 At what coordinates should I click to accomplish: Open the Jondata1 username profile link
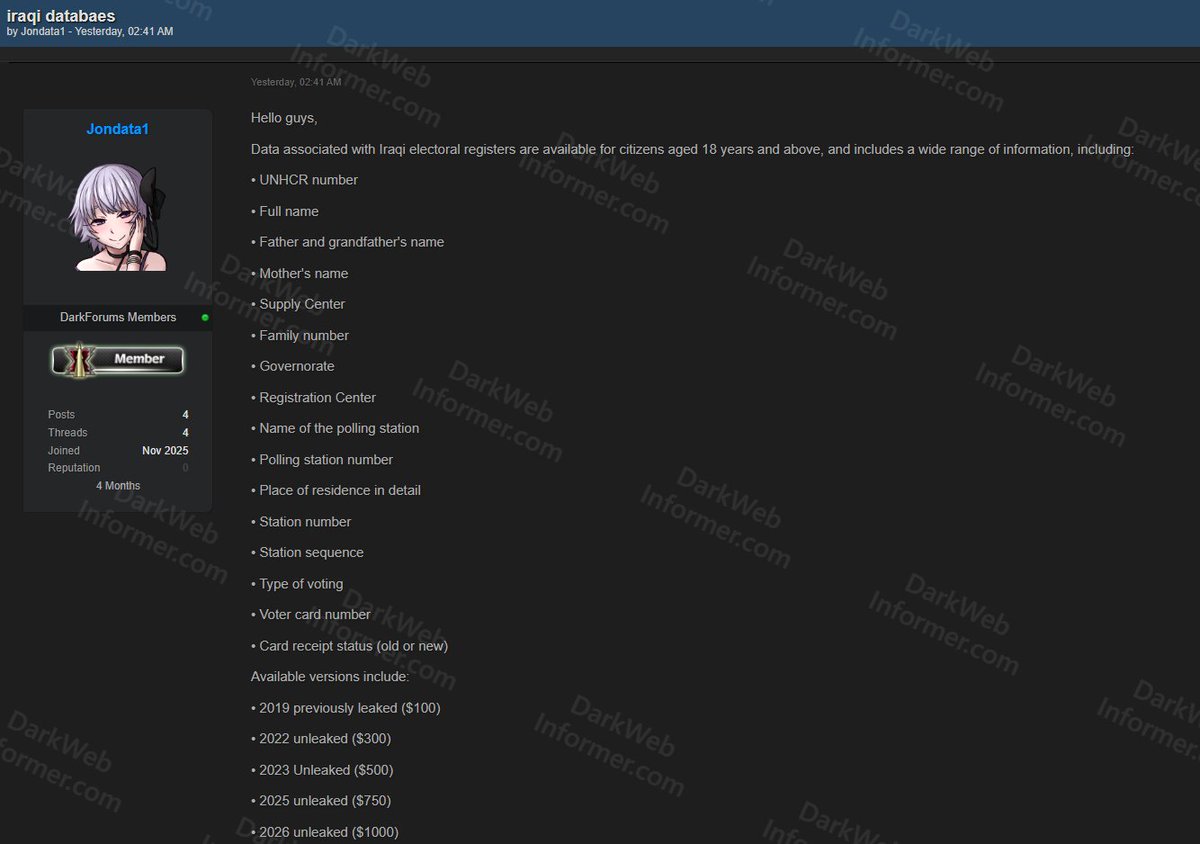pos(117,129)
